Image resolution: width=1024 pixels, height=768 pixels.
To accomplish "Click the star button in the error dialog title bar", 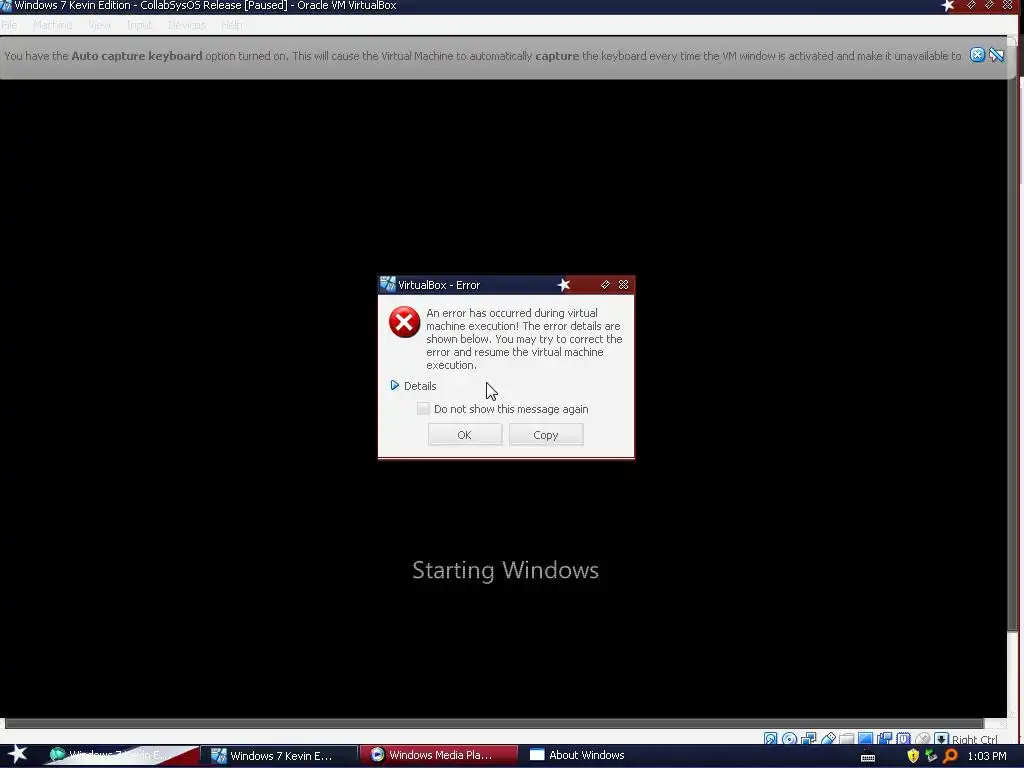I will click(564, 285).
